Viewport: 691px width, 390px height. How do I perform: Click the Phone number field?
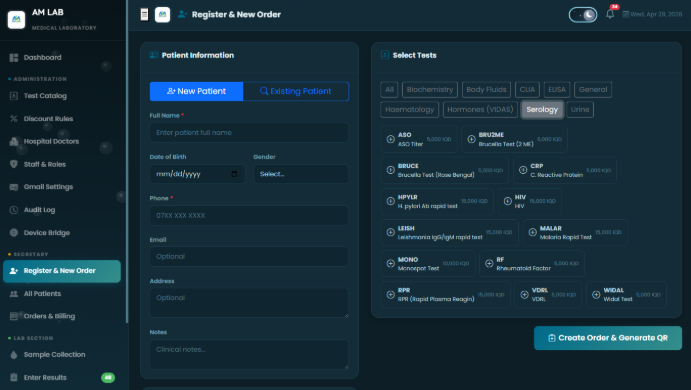tap(249, 215)
